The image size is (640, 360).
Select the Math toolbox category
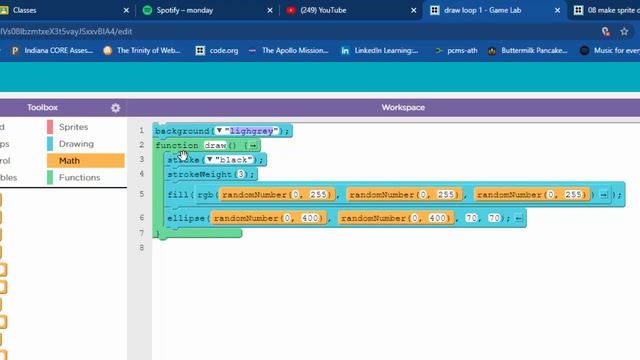point(86,161)
